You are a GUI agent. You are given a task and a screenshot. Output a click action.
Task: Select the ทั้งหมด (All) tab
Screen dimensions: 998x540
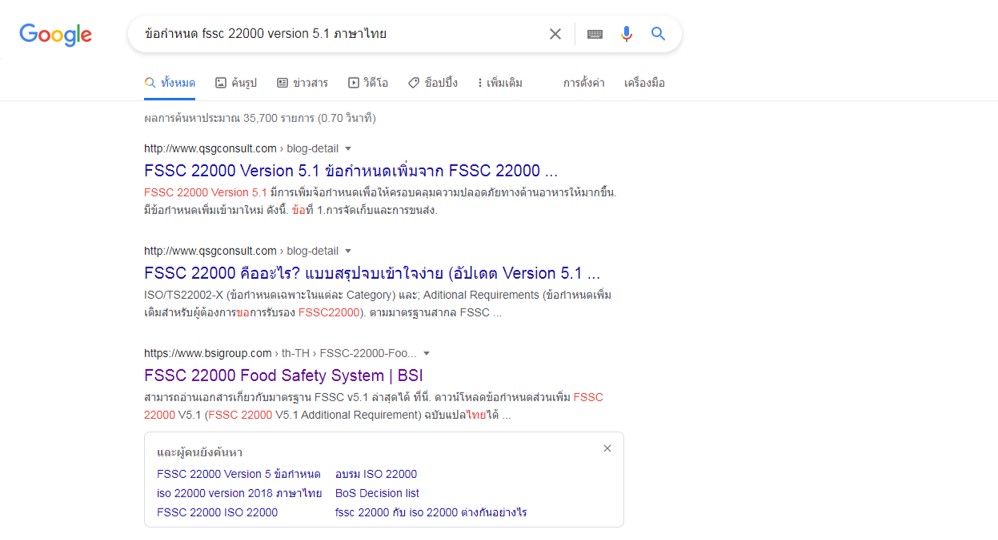pyautogui.click(x=170, y=83)
